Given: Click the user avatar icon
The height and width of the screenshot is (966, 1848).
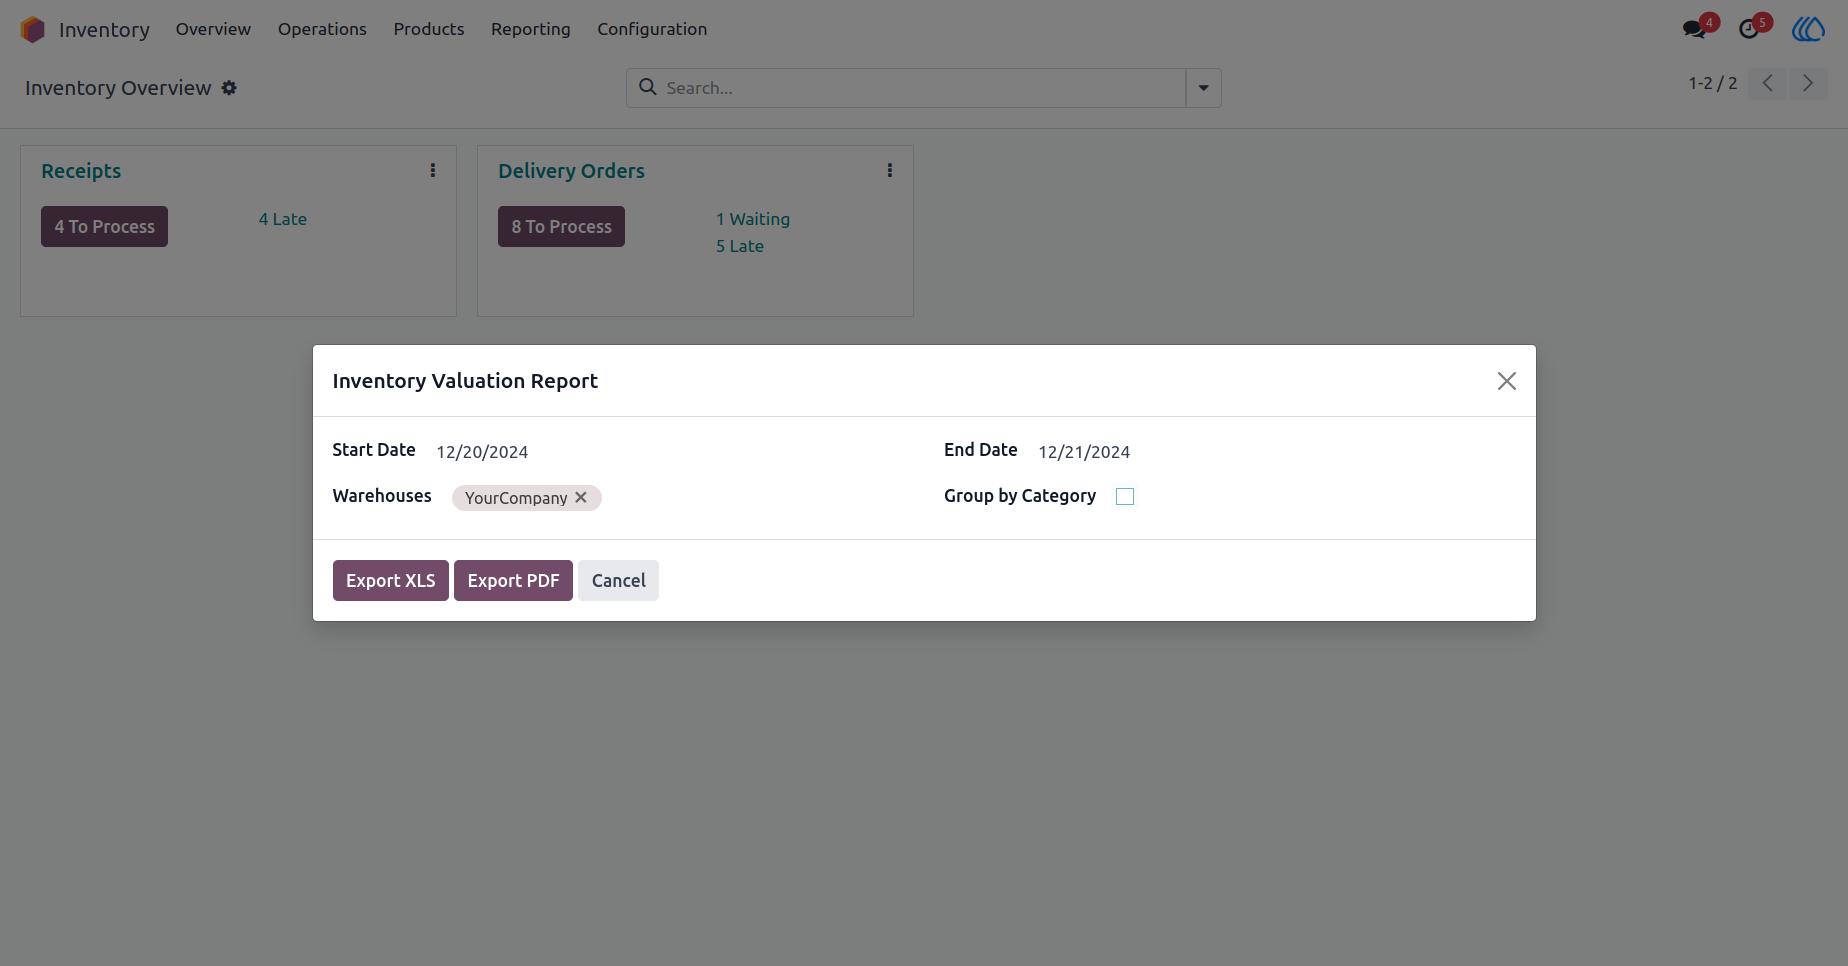Looking at the screenshot, I should coord(1808,29).
